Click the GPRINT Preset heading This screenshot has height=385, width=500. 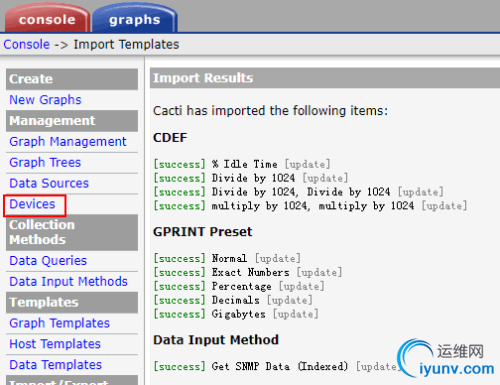pyautogui.click(x=202, y=232)
